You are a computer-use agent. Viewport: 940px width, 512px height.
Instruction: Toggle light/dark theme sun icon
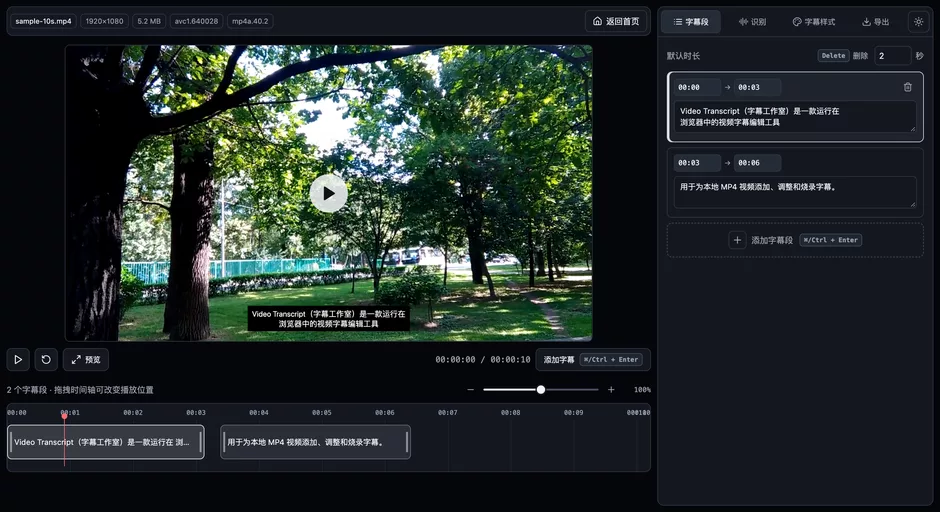point(918,22)
